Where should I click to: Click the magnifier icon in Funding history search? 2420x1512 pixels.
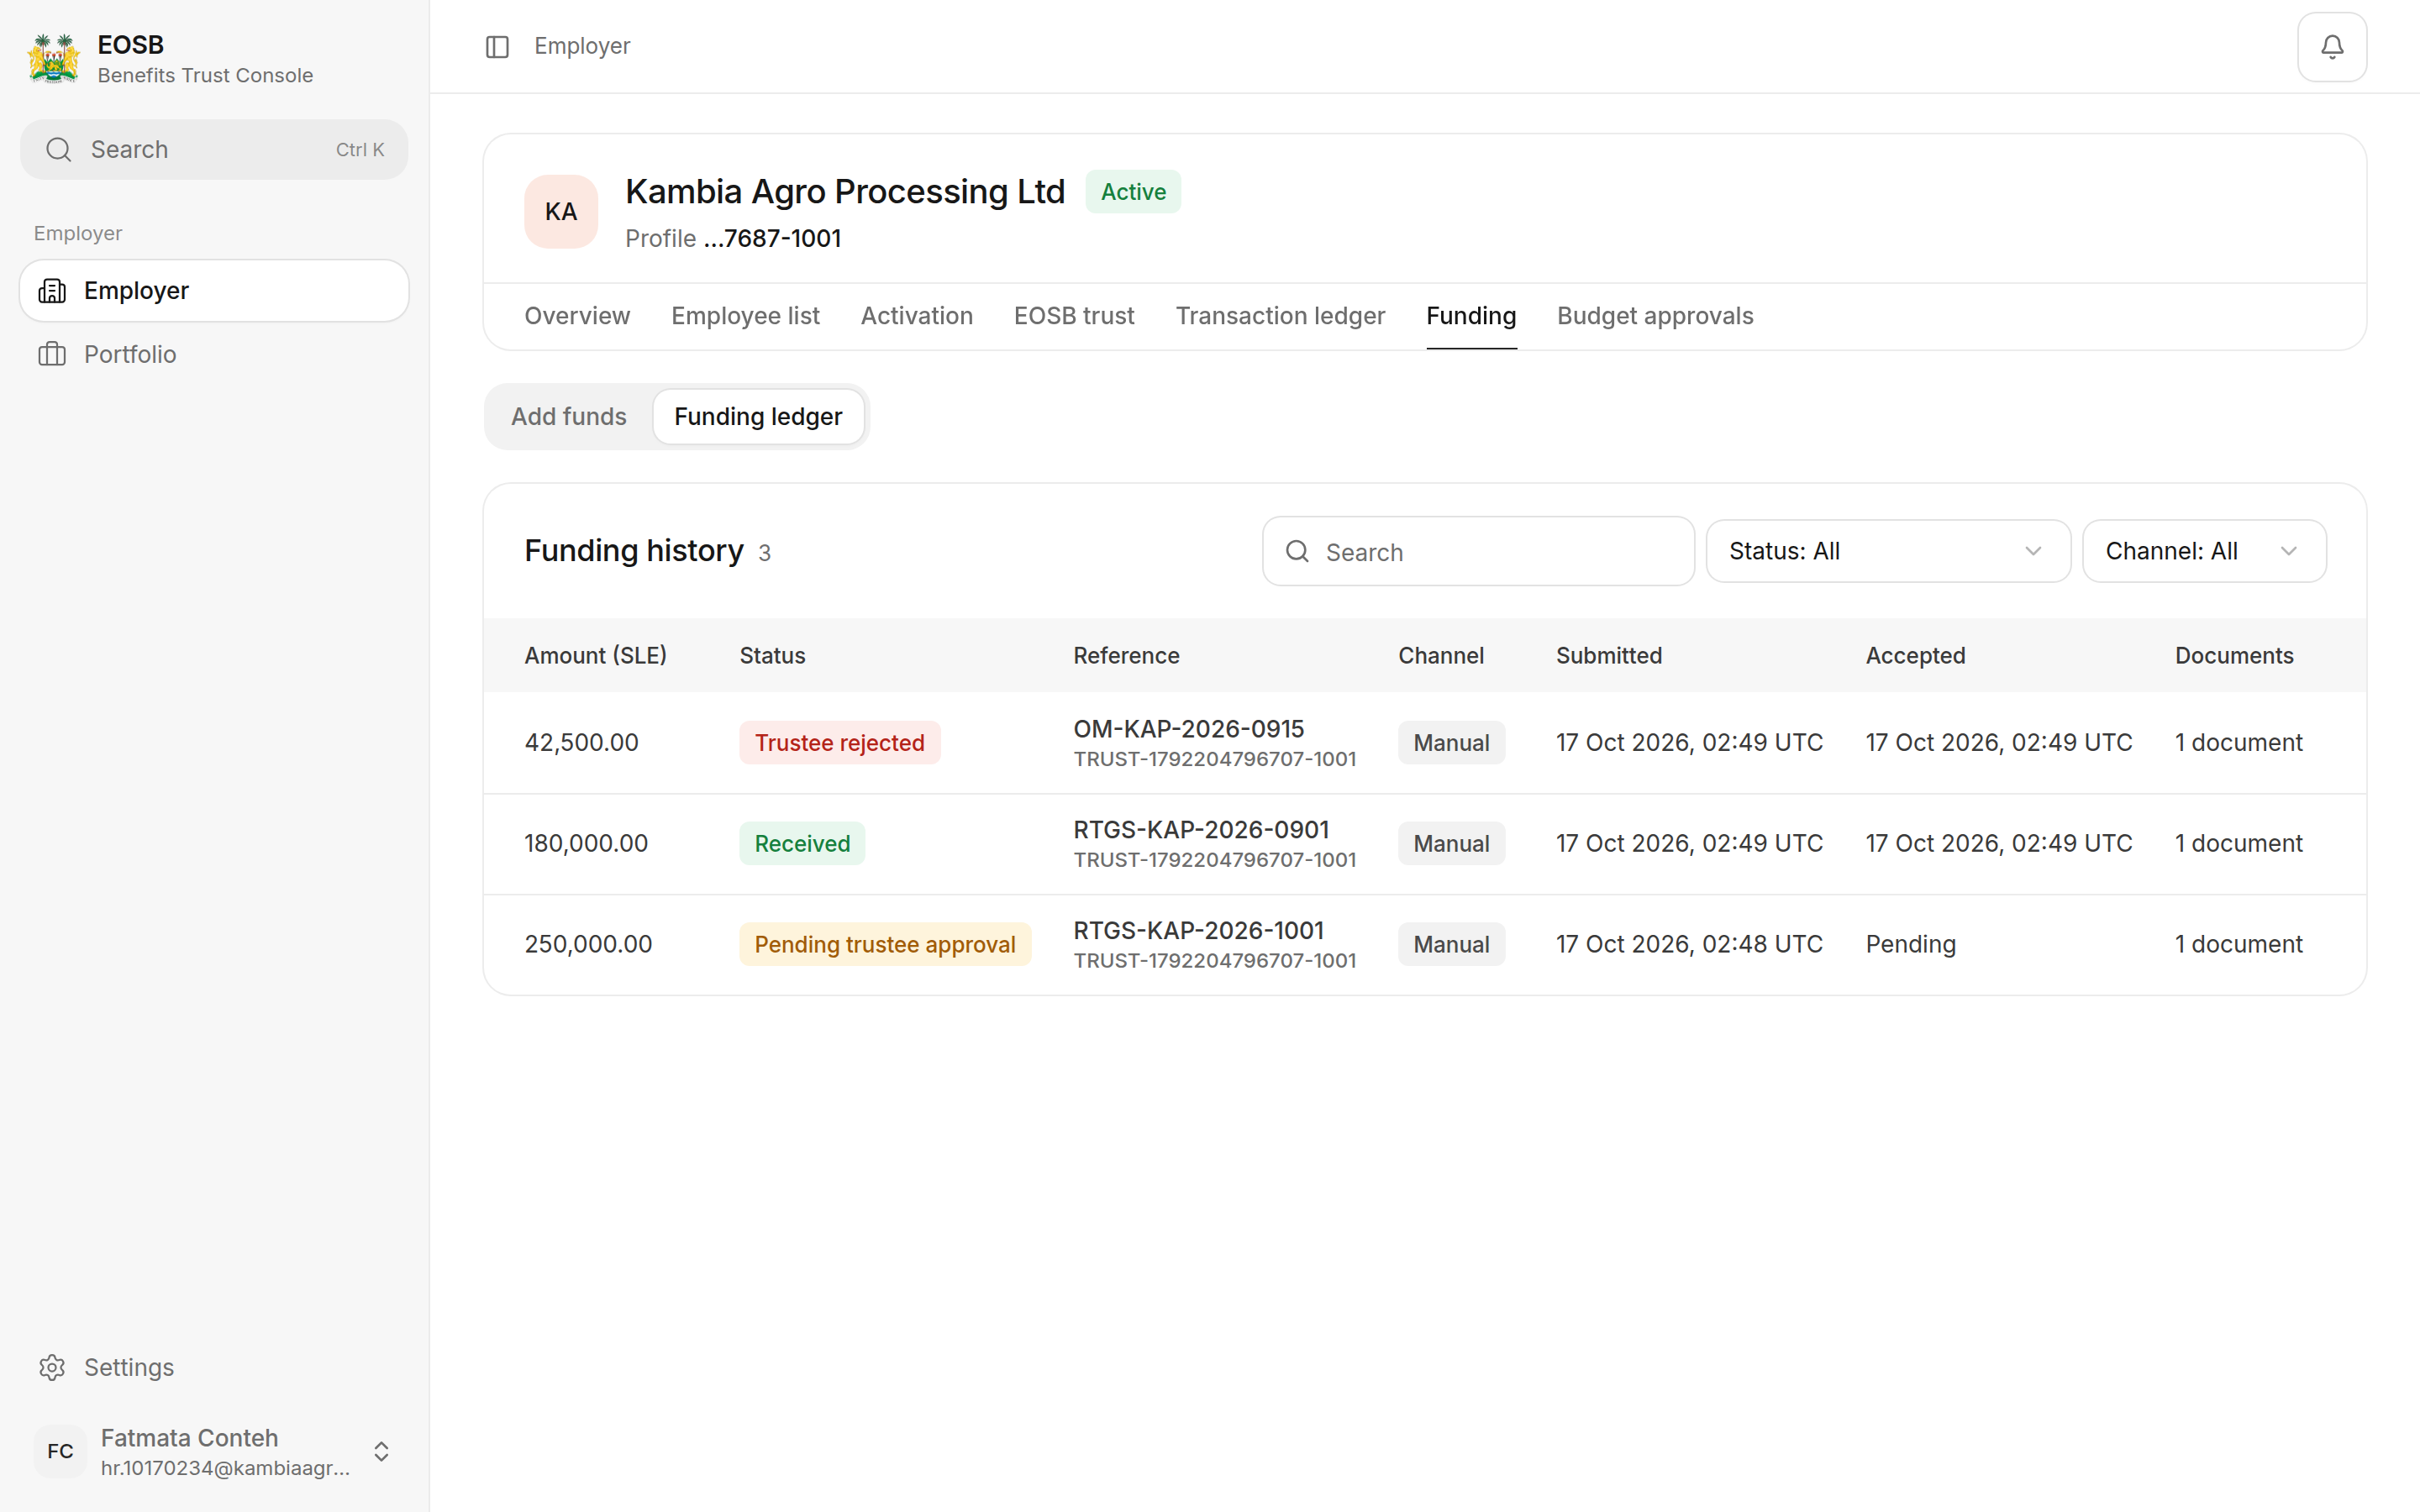tap(1297, 551)
